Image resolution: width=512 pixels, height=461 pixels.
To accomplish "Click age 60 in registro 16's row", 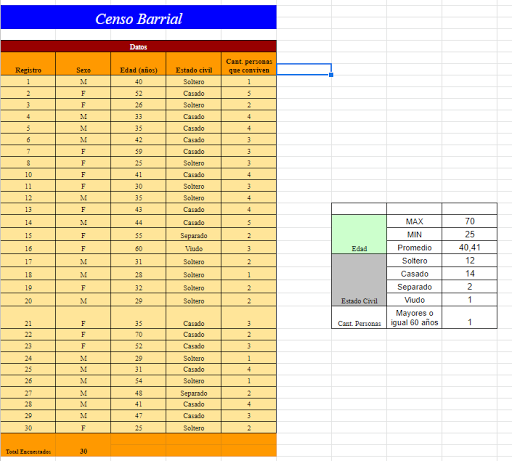I will (x=138, y=248).
